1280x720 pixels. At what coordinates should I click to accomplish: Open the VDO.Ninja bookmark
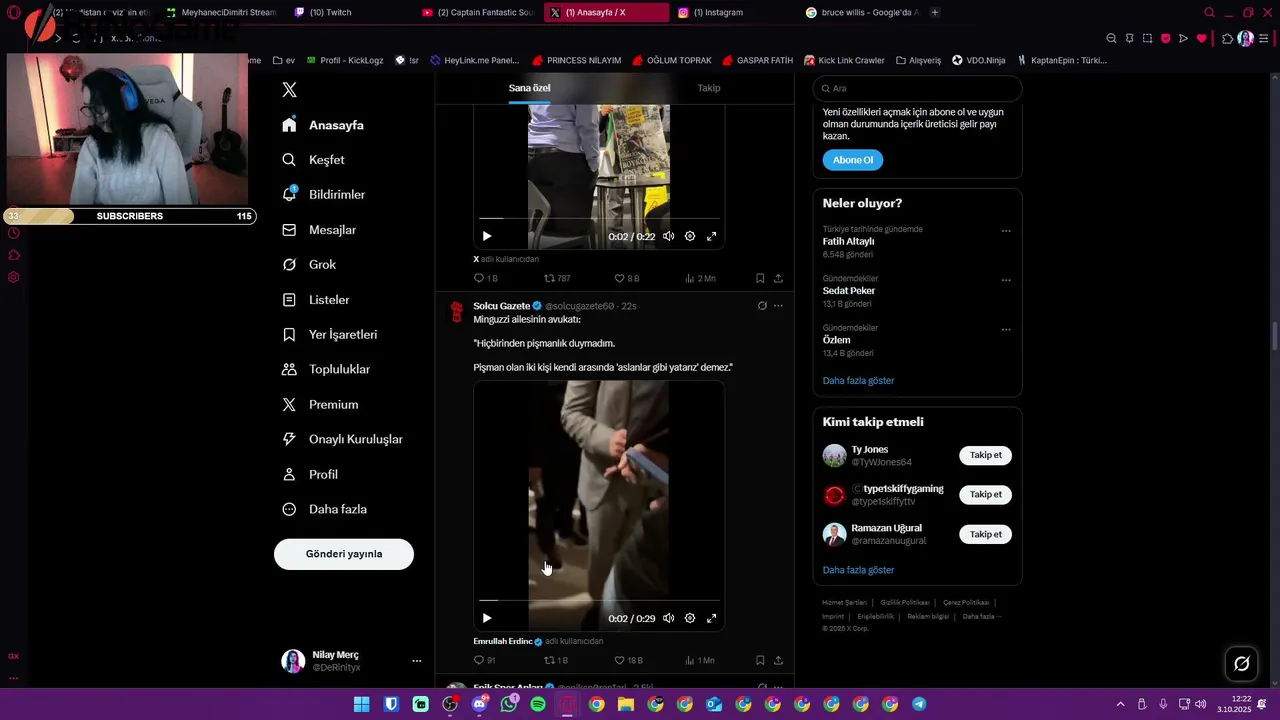(x=978, y=60)
